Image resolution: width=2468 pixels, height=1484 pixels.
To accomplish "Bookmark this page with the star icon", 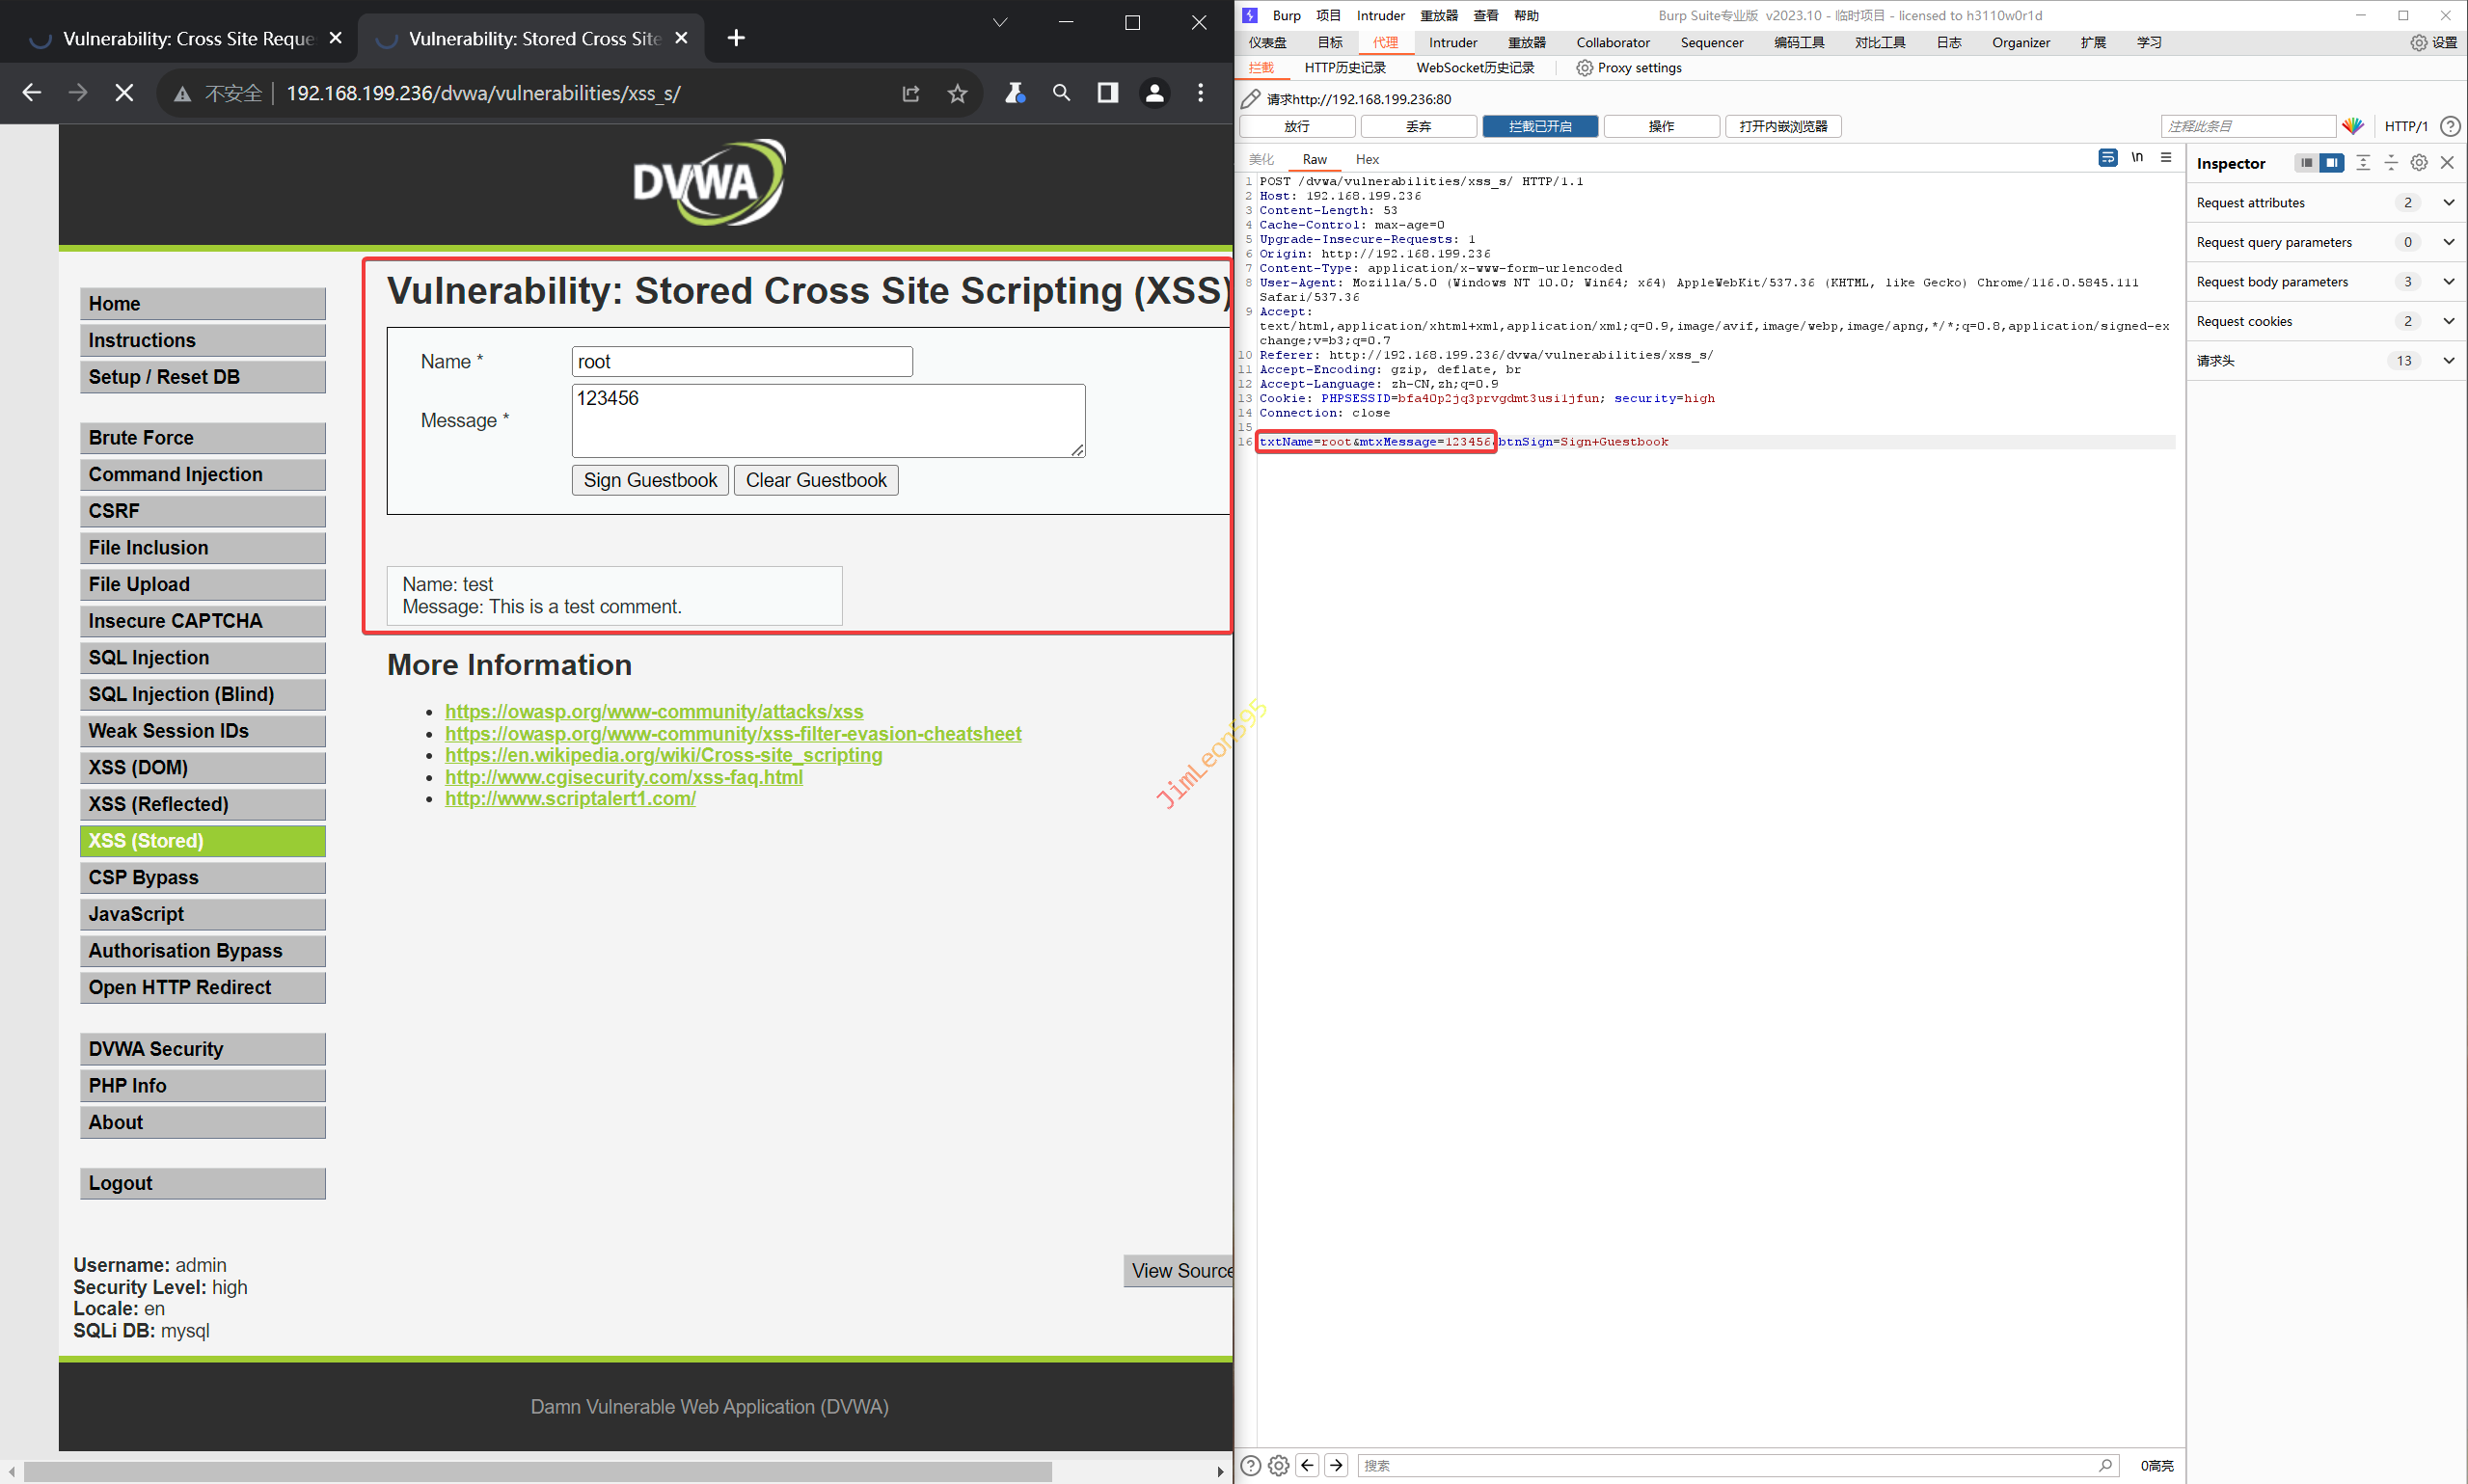I will (x=957, y=93).
